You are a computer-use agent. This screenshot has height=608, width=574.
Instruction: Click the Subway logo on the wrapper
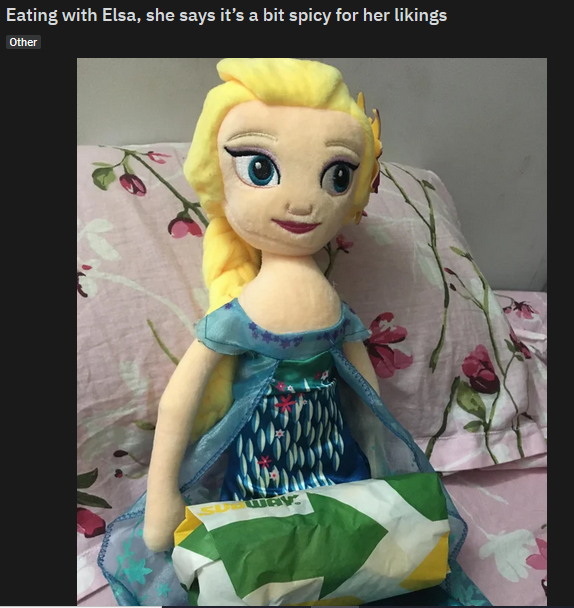pos(250,506)
